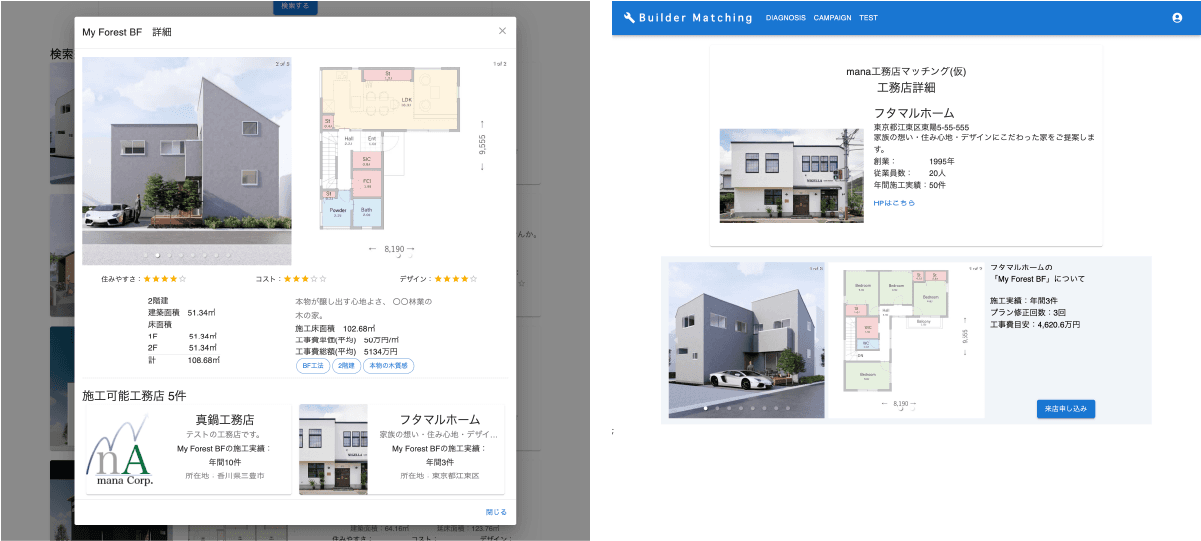1201x541 pixels.
Task: Follow the HPはこちら link
Action: coord(894,203)
